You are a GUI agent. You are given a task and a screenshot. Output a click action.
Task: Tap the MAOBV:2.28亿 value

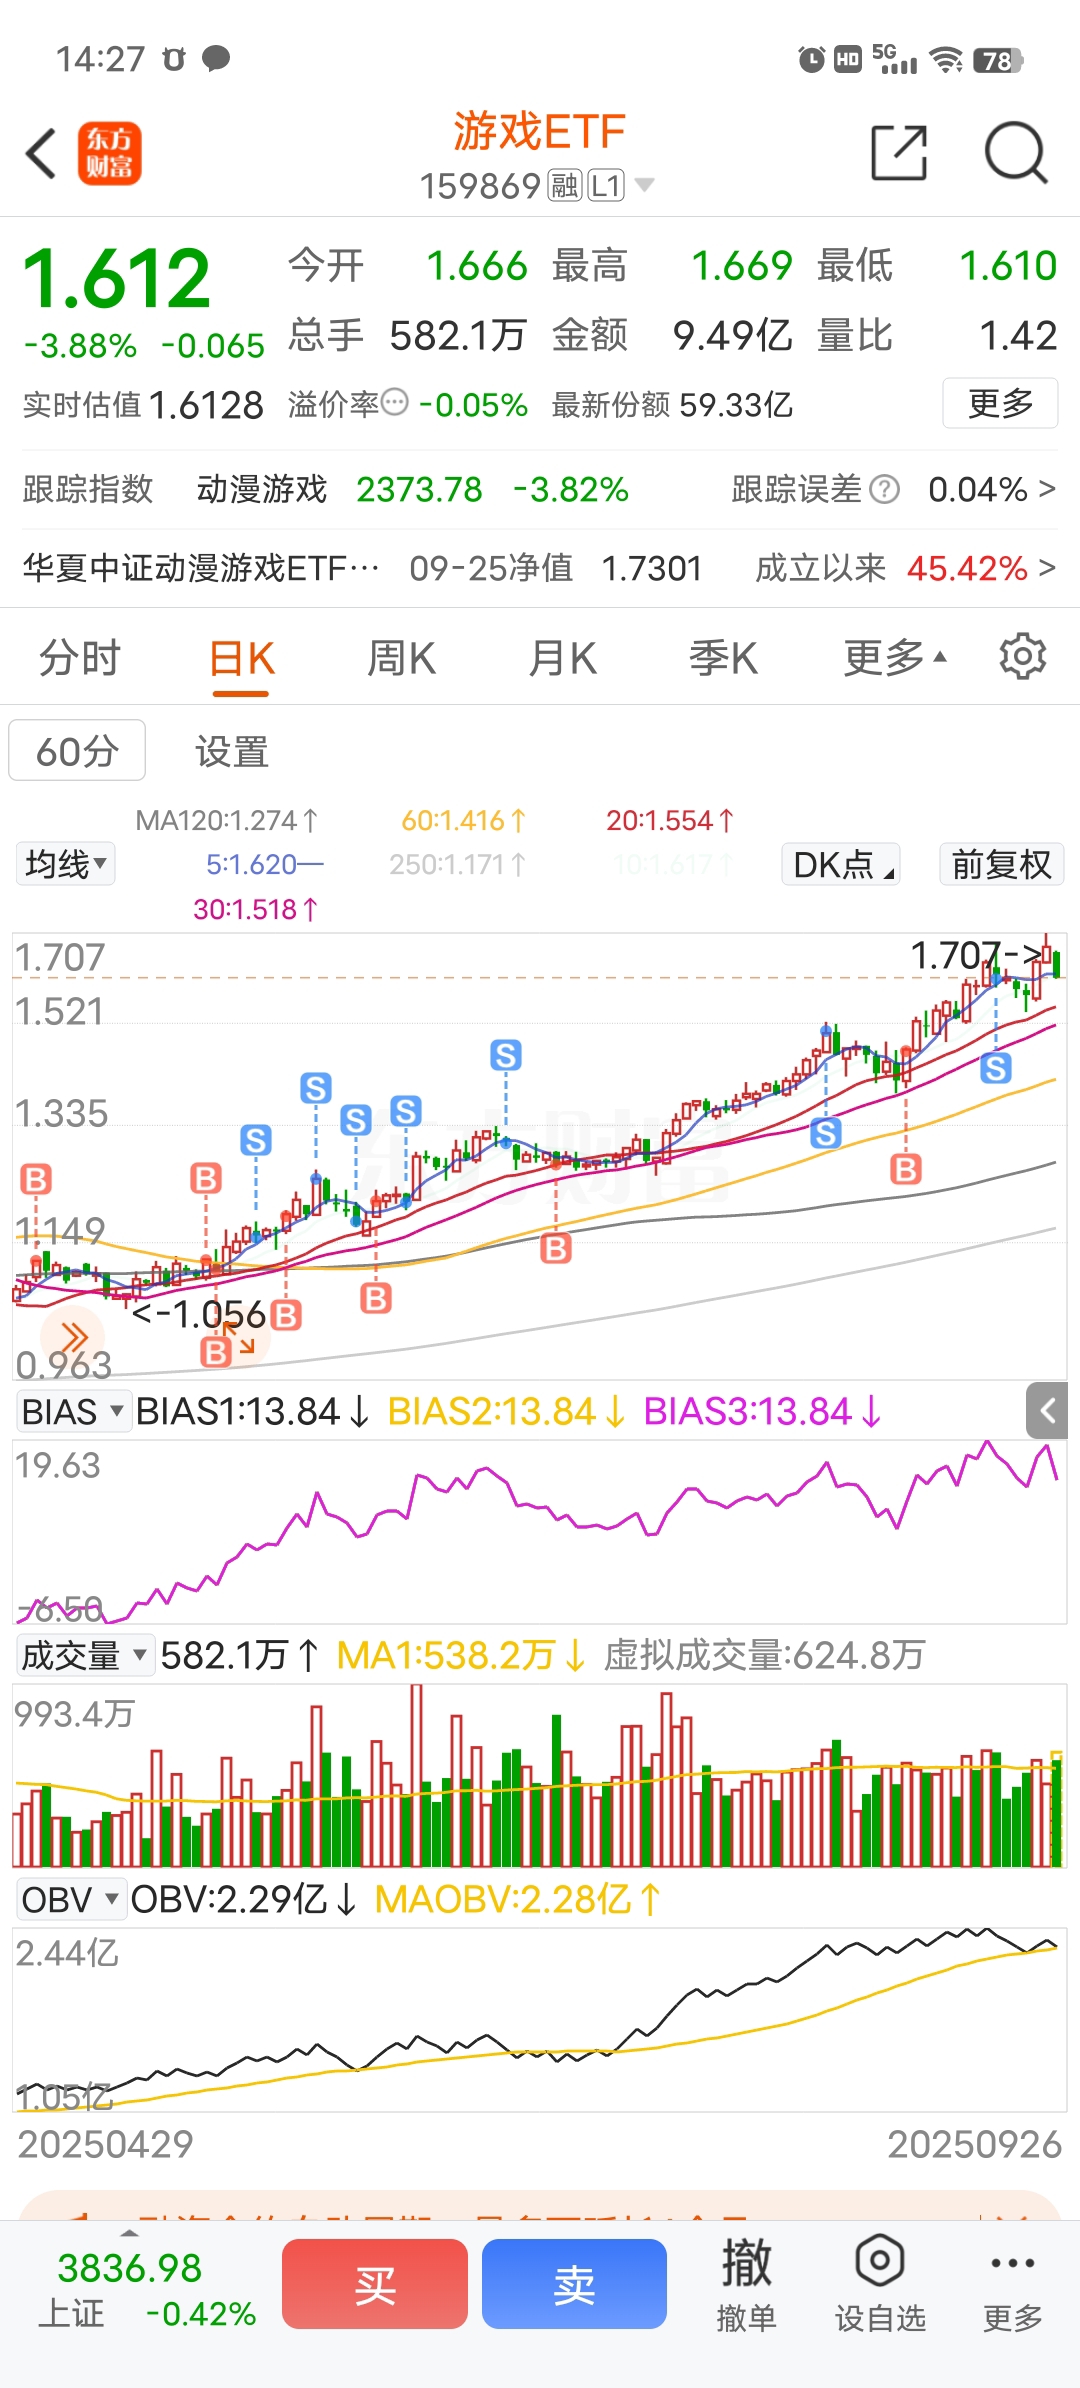[518, 1899]
